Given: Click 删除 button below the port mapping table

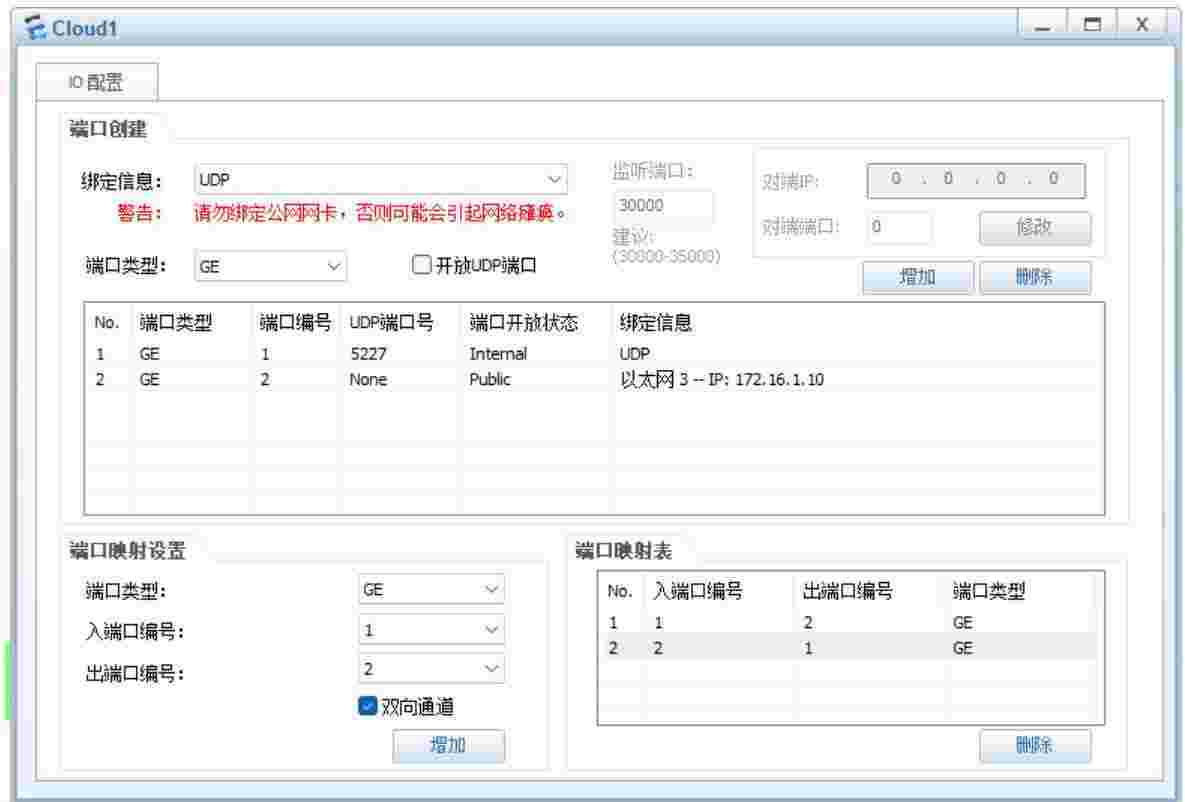Looking at the screenshot, I should click(x=1034, y=746).
